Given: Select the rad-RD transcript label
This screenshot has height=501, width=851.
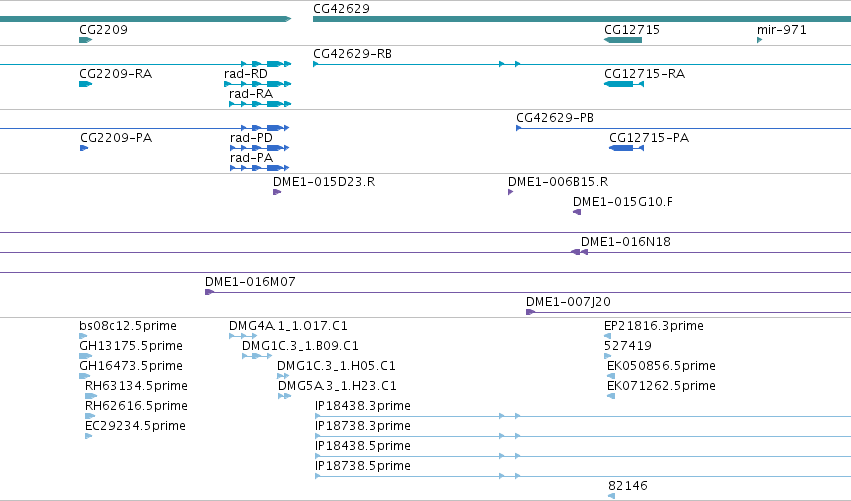Looking at the screenshot, I should point(246,73).
